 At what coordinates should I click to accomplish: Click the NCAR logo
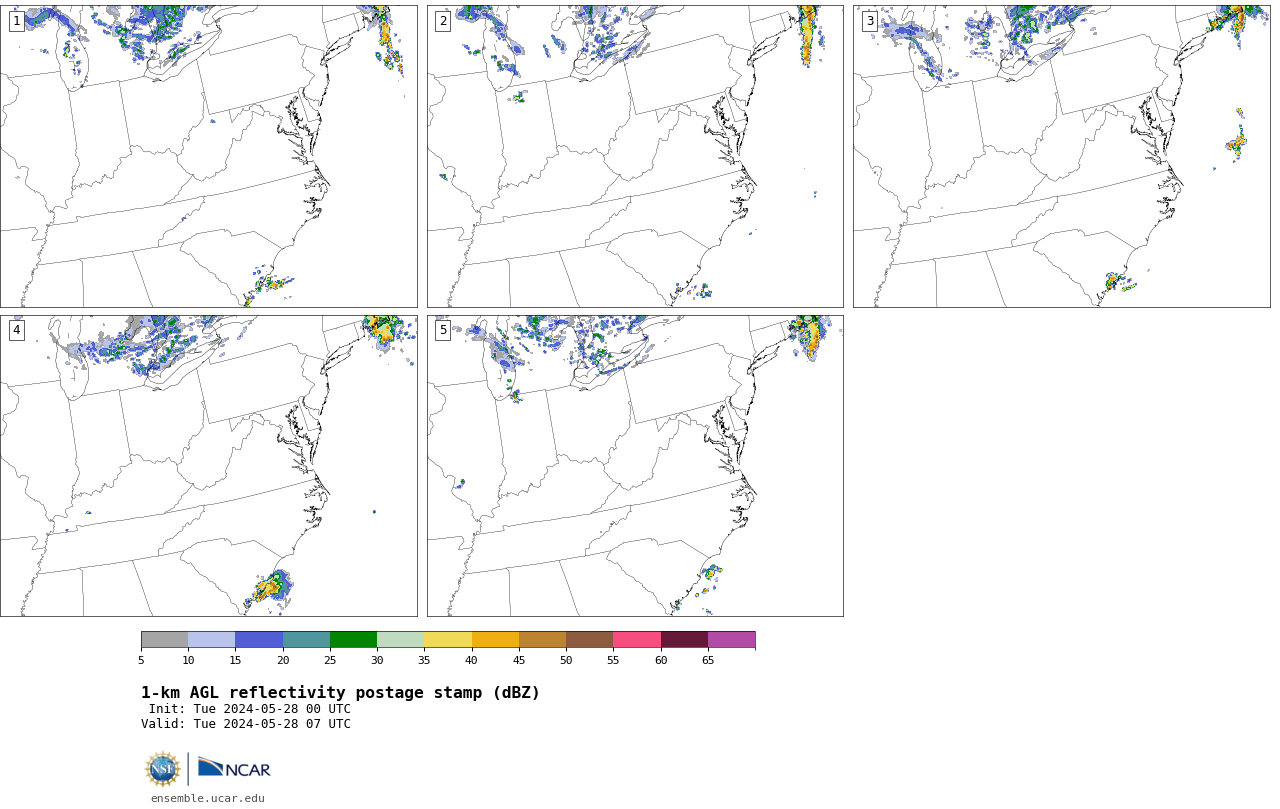tap(234, 768)
